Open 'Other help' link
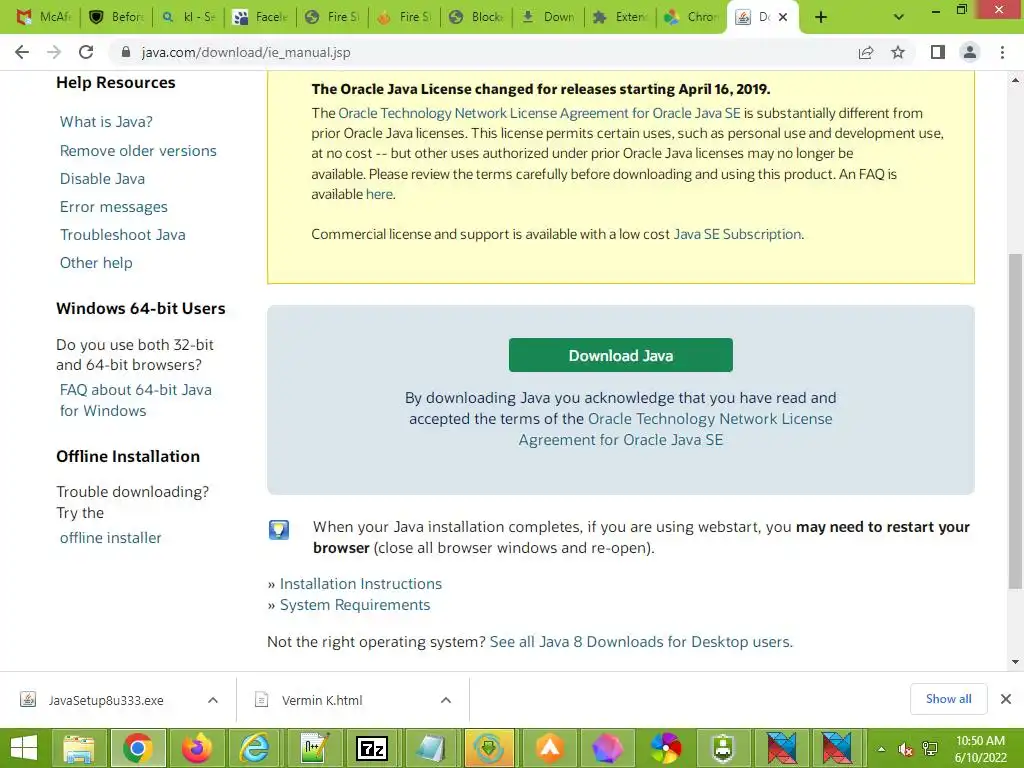This screenshot has width=1024, height=768. (96, 263)
